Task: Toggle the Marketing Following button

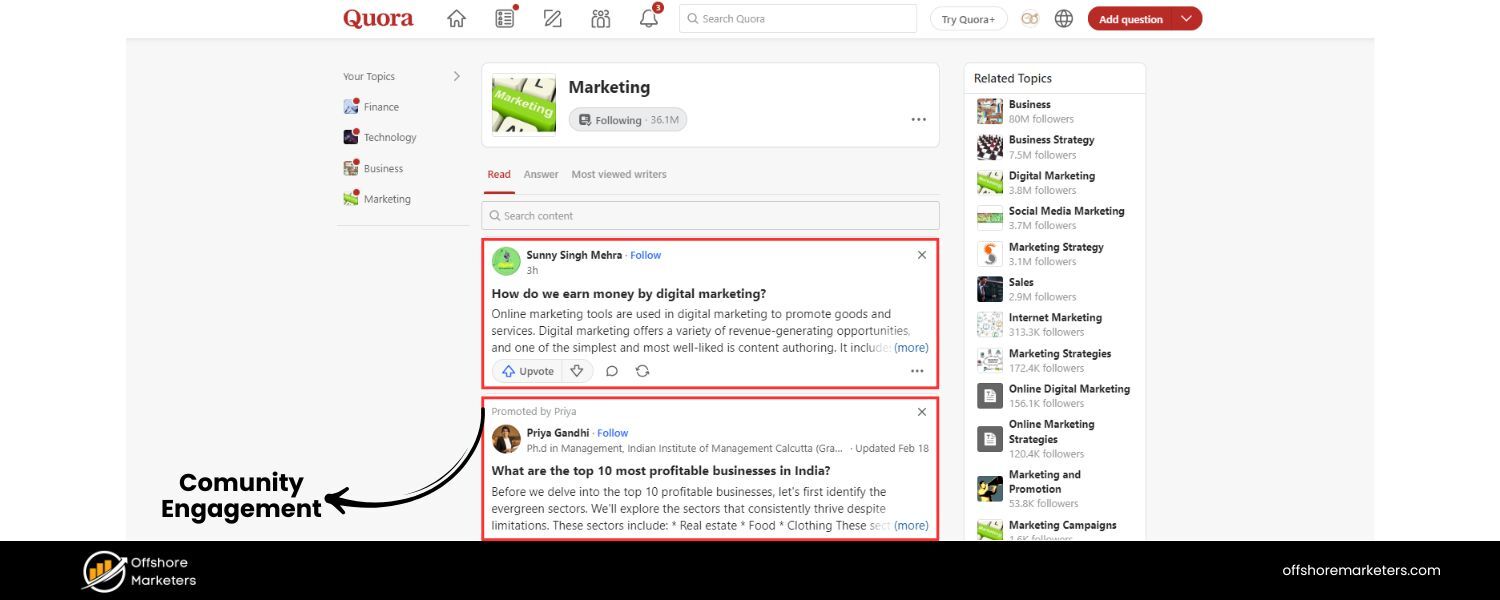Action: pyautogui.click(x=628, y=120)
